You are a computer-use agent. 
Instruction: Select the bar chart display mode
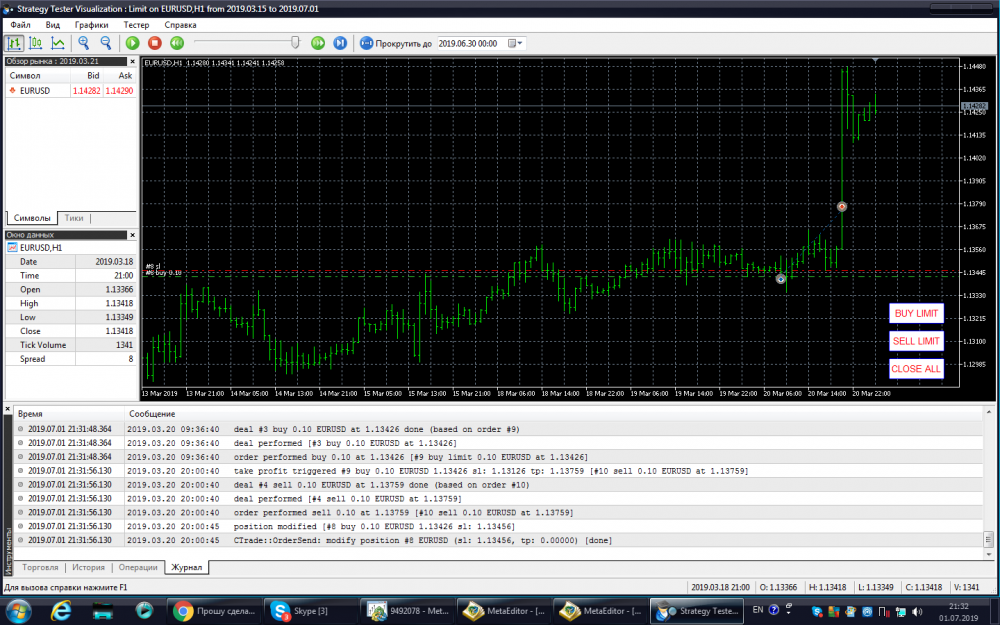(x=15, y=43)
